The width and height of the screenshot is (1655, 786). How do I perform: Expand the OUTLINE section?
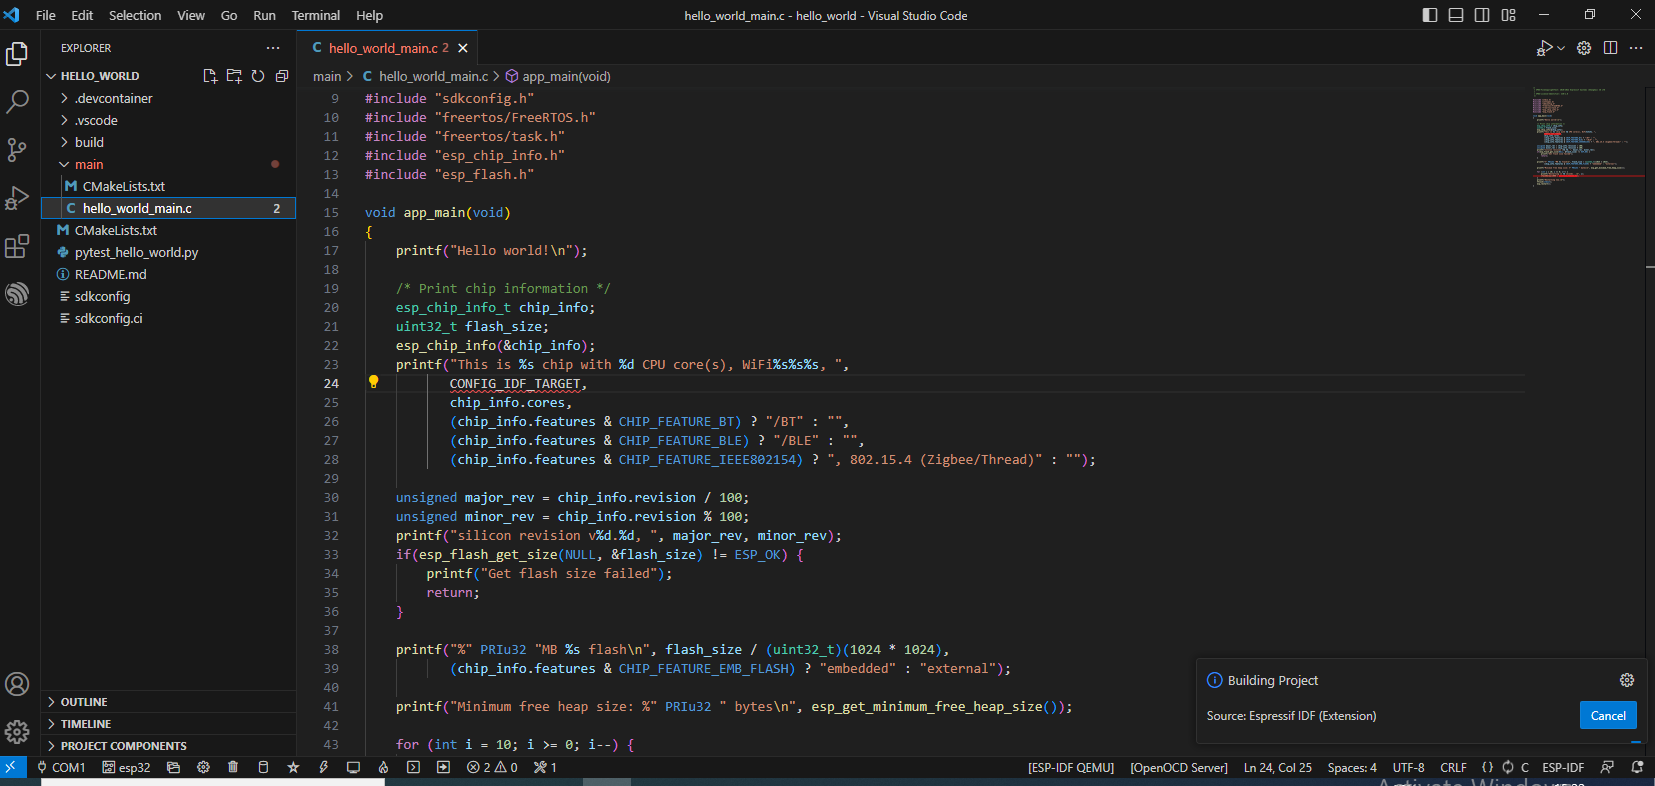pyautogui.click(x=168, y=702)
